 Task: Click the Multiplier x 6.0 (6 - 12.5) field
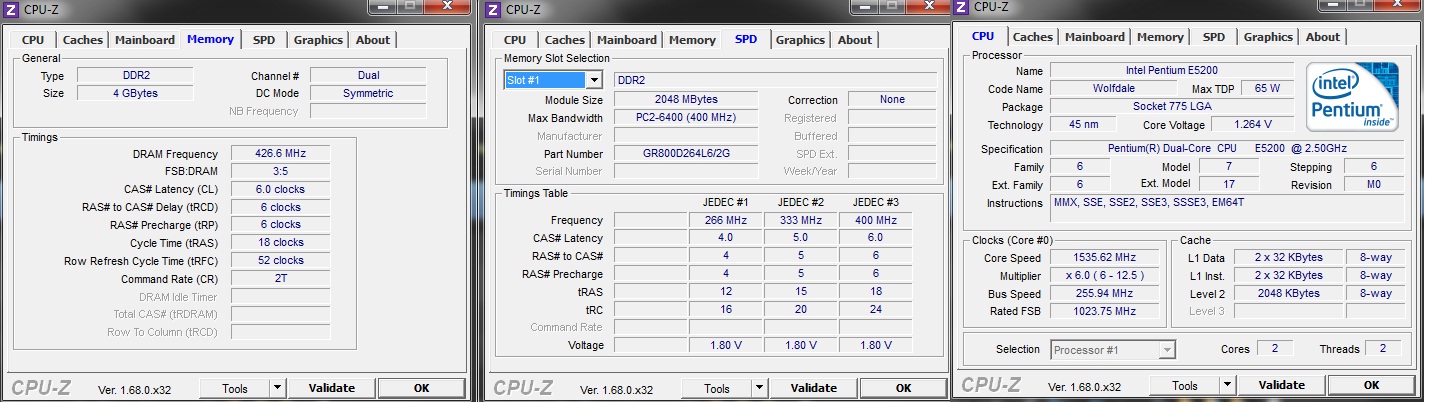click(x=1106, y=276)
